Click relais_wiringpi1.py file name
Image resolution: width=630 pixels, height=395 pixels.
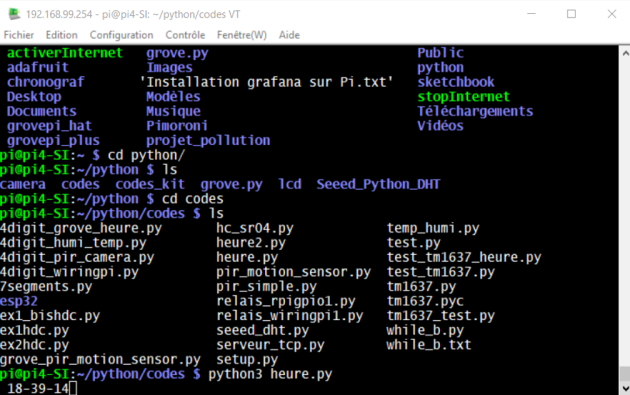pyautogui.click(x=290, y=315)
